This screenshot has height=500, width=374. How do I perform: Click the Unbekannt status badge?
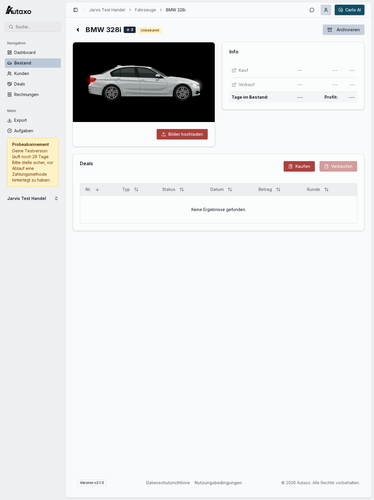(150, 30)
